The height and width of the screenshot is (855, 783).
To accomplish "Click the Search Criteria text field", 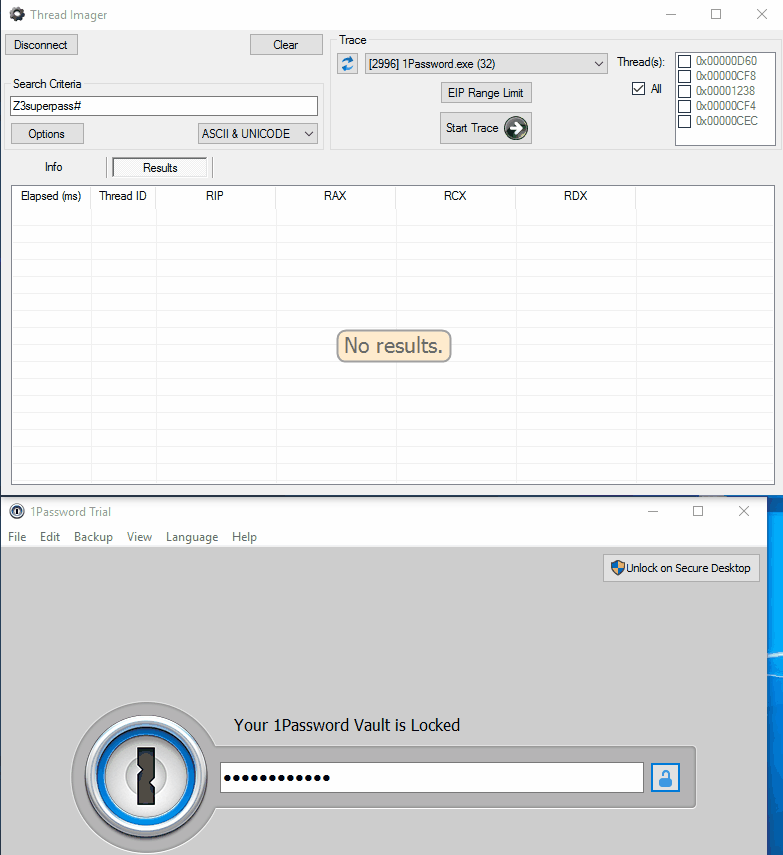I will coord(164,106).
